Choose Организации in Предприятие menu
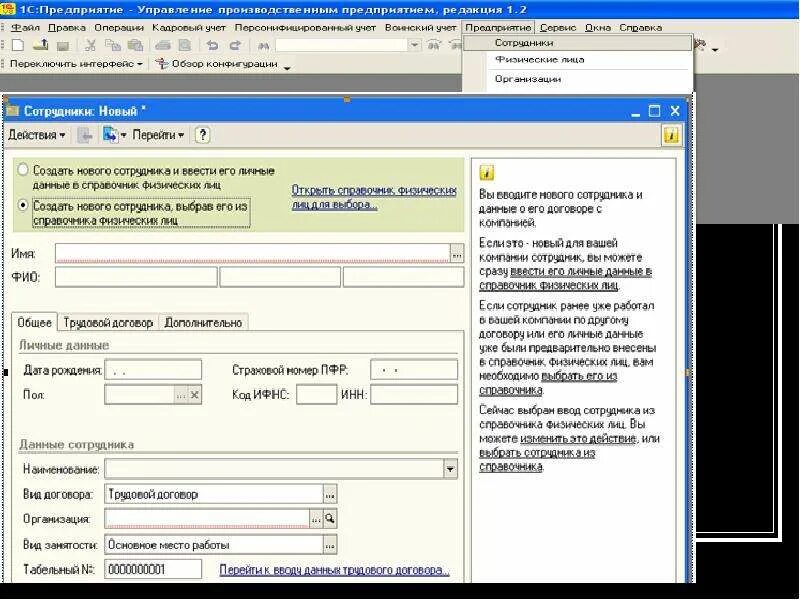The image size is (800, 600). (578, 79)
